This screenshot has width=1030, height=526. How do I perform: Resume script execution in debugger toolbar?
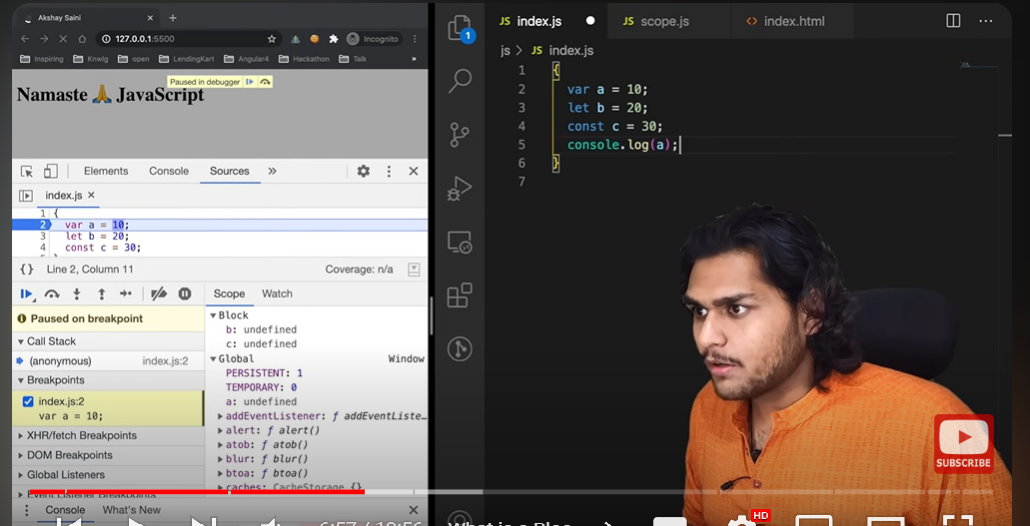[27, 294]
